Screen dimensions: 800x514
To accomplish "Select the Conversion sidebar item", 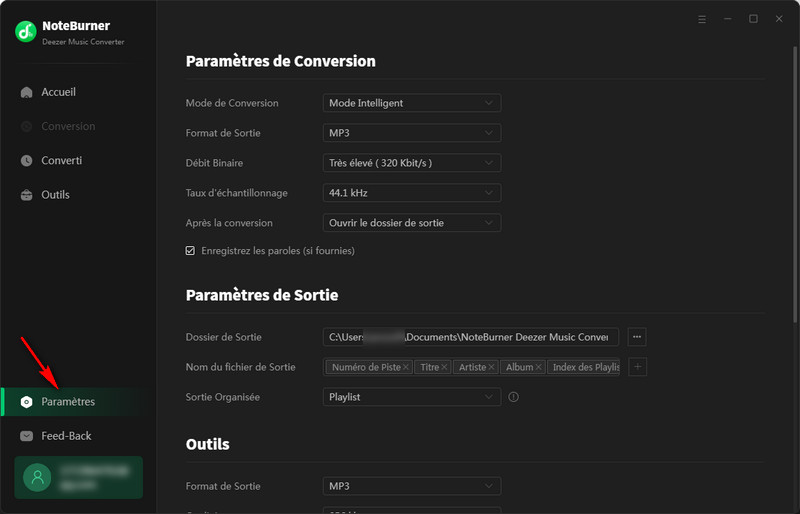I will point(78,127).
